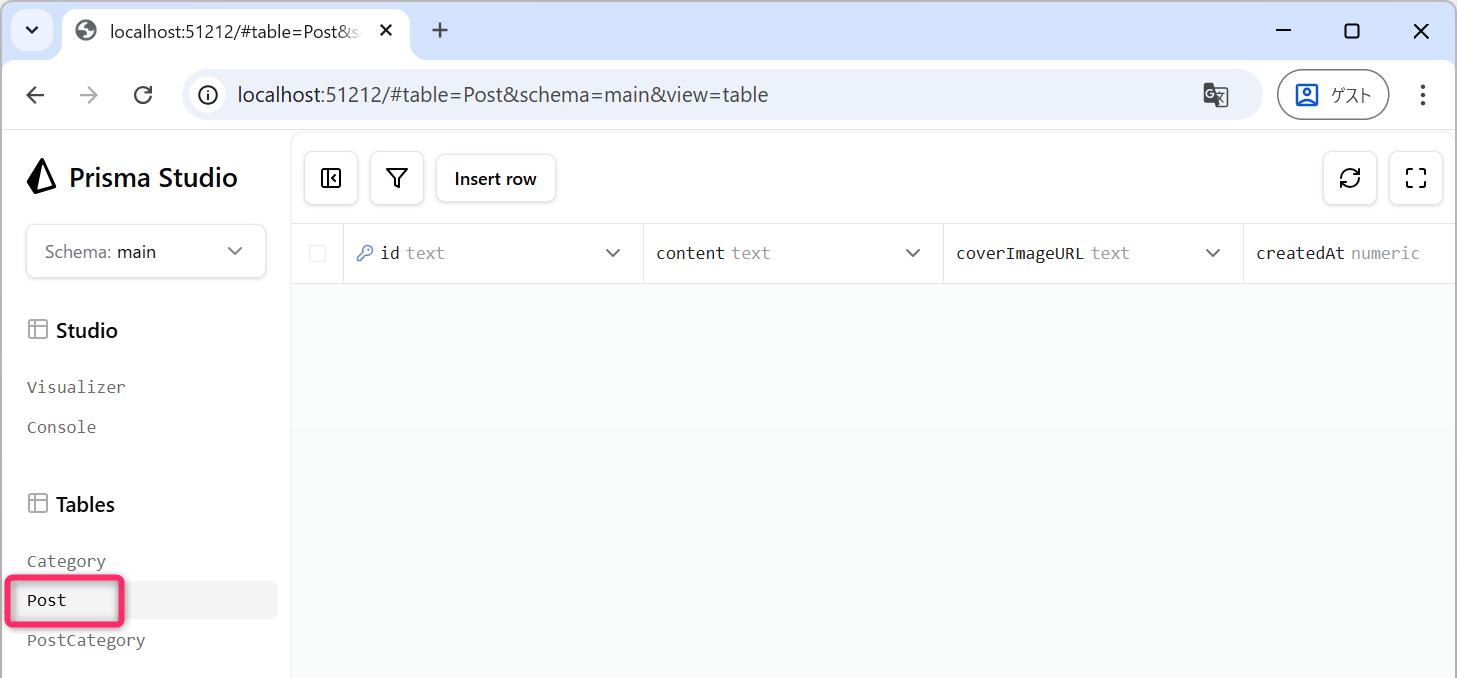Collapse the sidebar panel icon
This screenshot has height=678, width=1457.
pyautogui.click(x=331, y=178)
